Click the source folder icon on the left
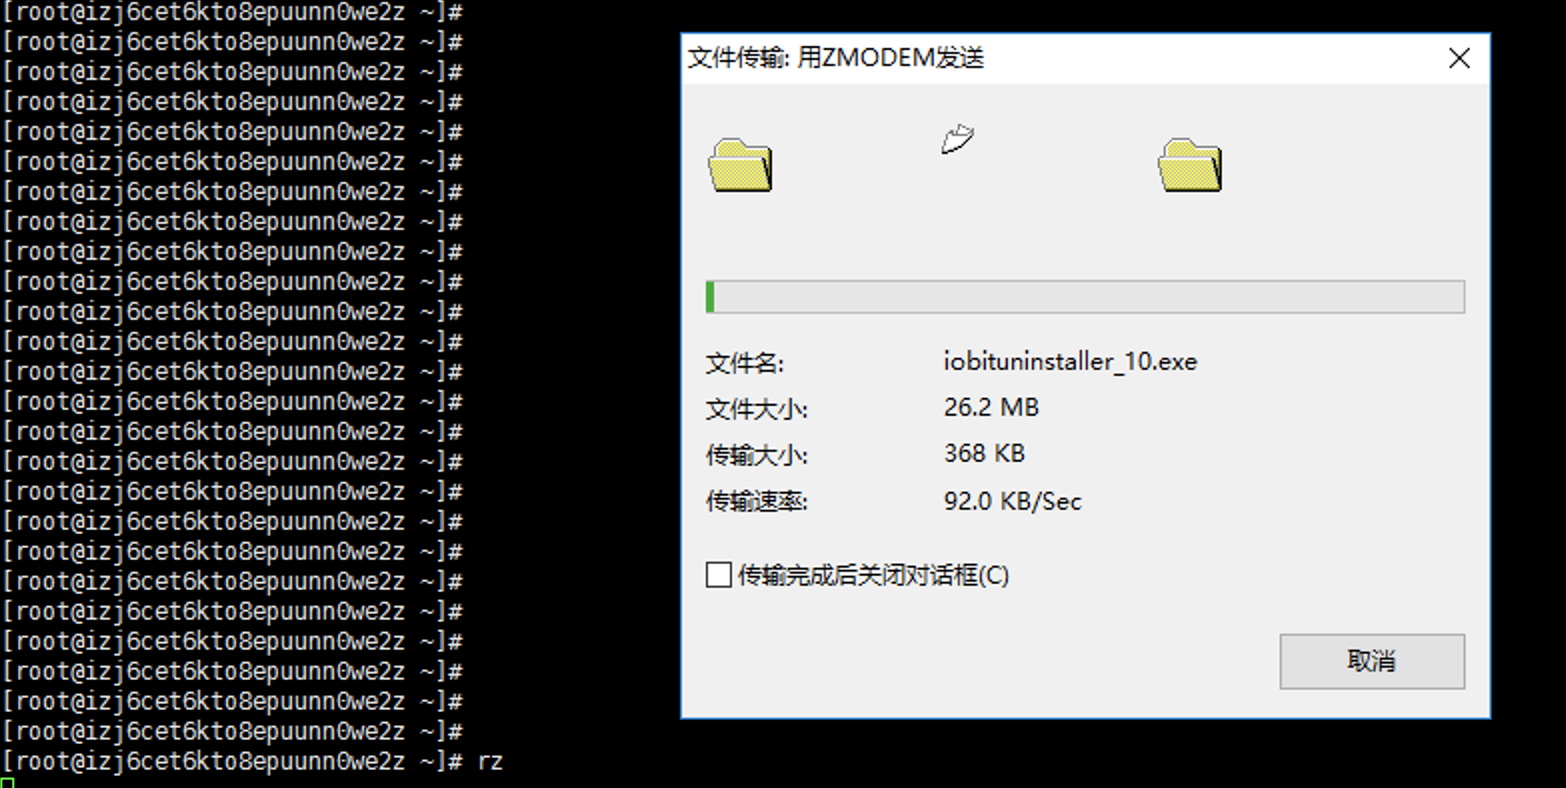 [741, 165]
